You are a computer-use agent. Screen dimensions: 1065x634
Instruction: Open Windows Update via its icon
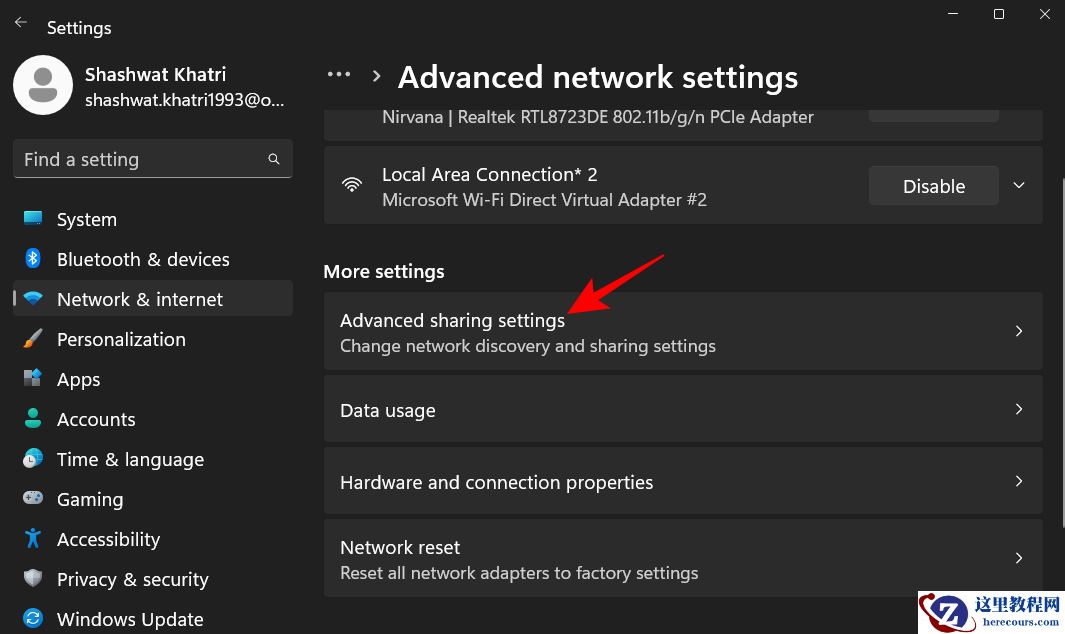35,619
